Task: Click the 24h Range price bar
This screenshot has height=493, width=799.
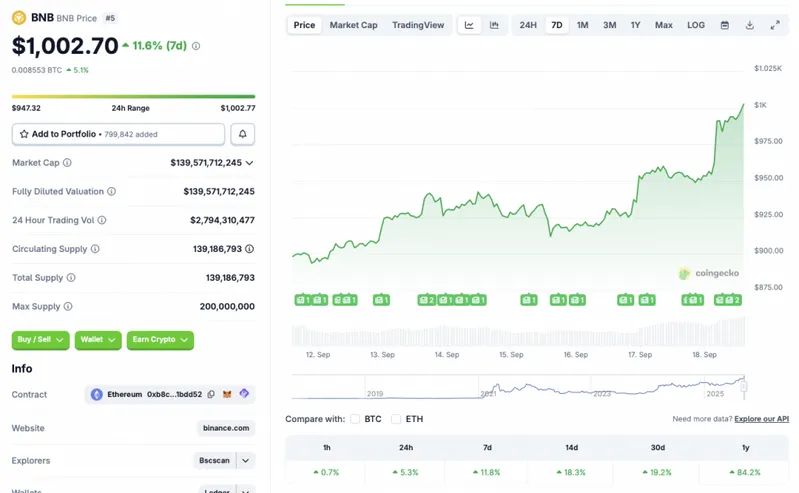Action: coord(134,96)
